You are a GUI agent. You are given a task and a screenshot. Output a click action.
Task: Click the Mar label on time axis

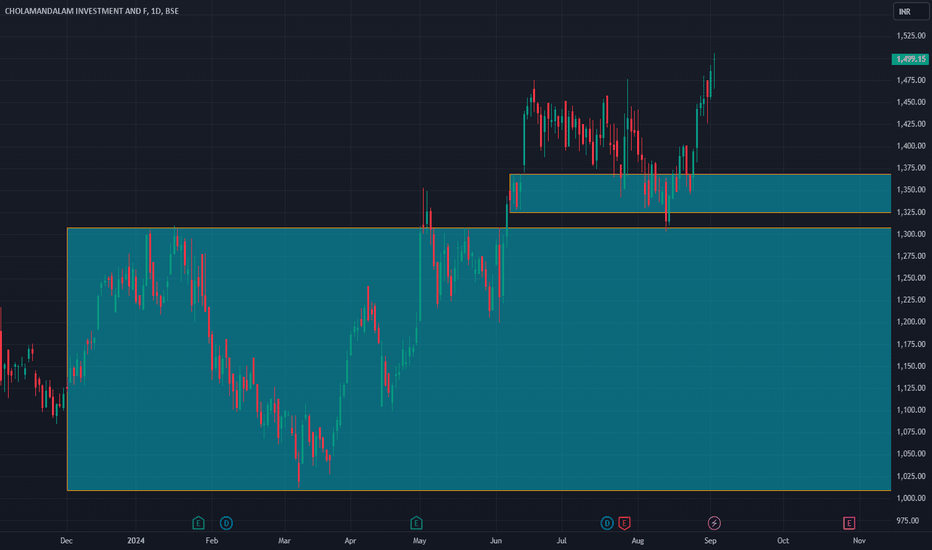coord(284,540)
